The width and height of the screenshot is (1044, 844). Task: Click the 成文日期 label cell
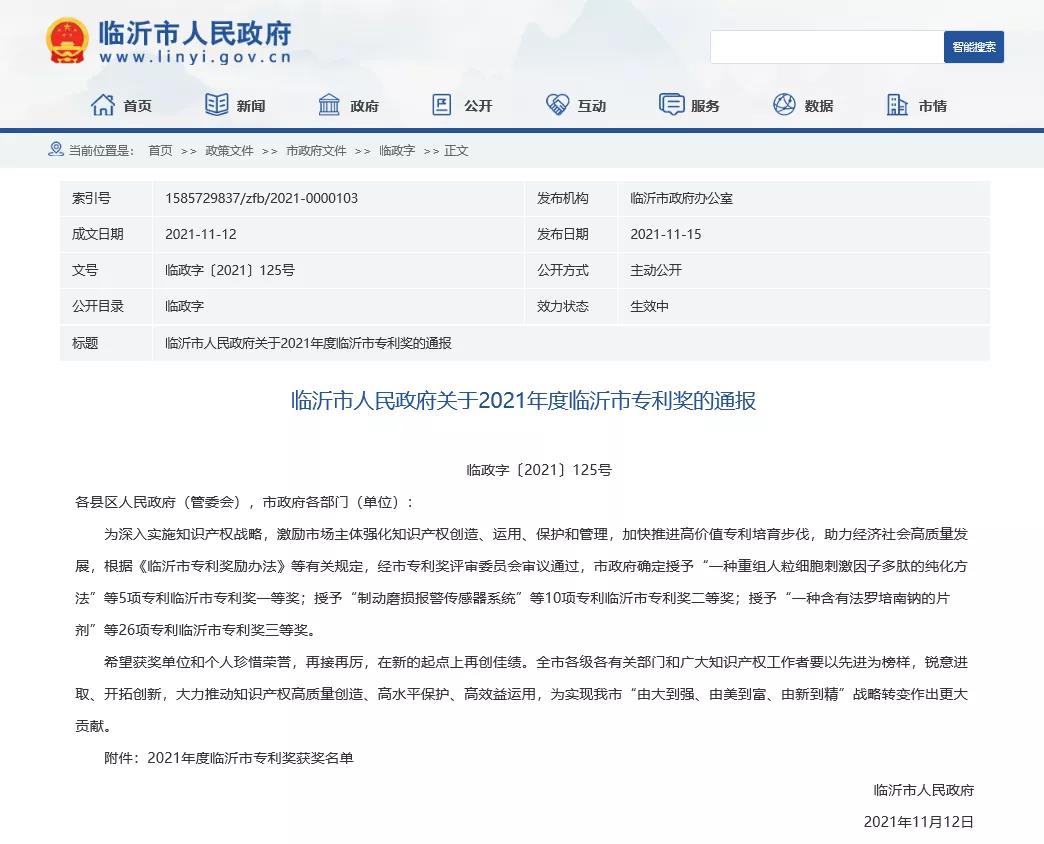[x=106, y=234]
